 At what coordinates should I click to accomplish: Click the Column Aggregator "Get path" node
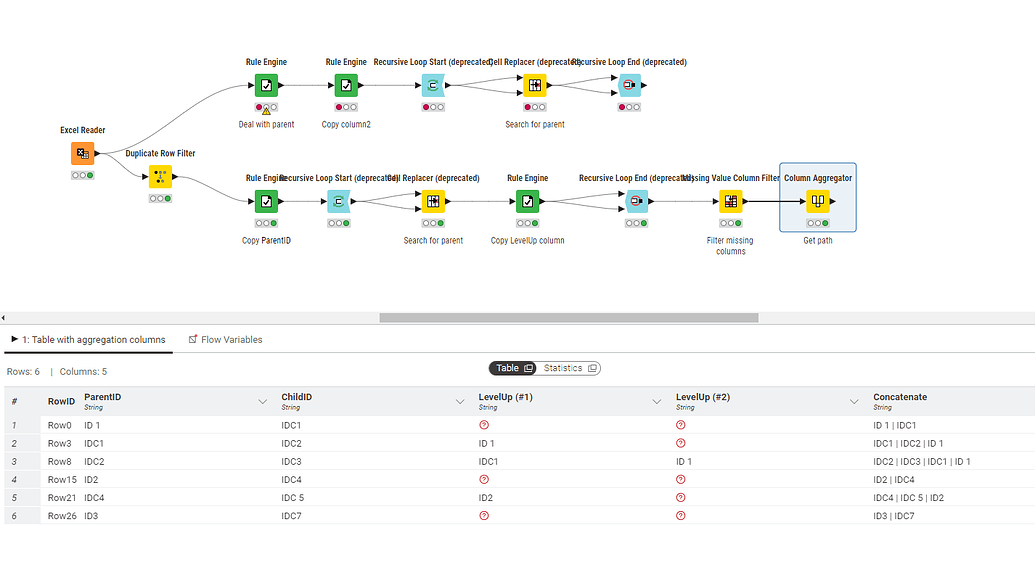click(x=816, y=201)
